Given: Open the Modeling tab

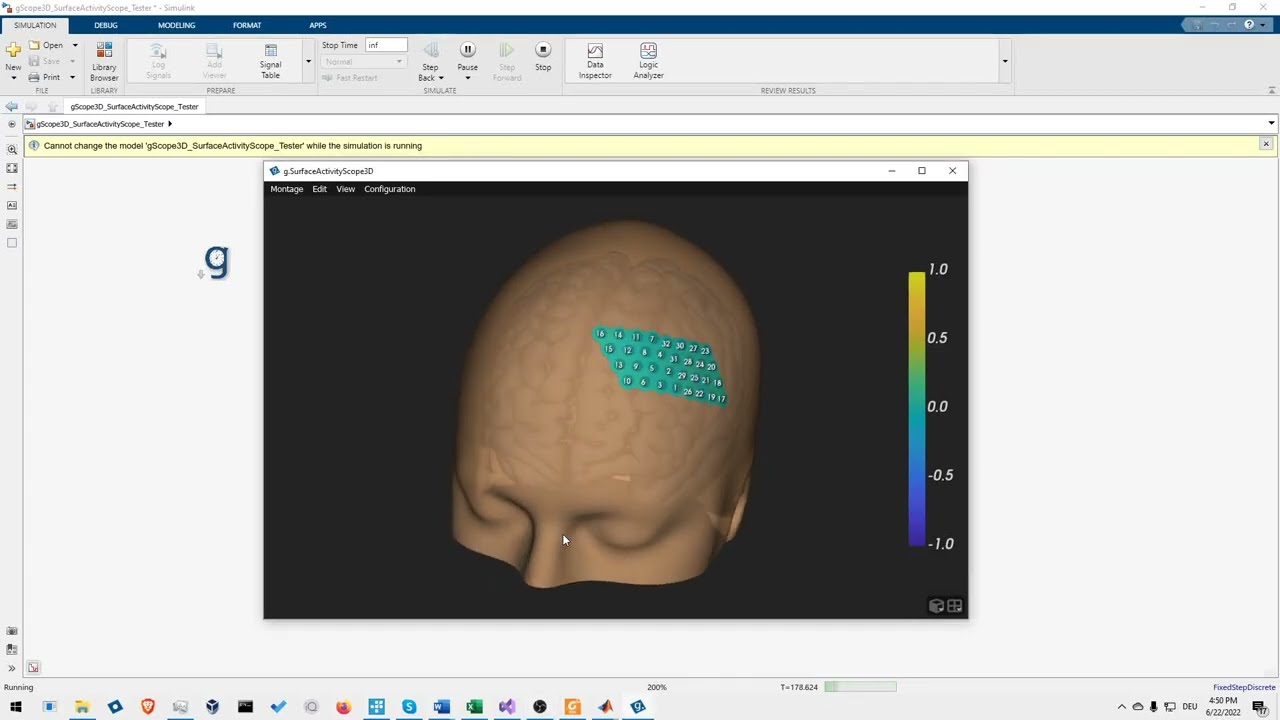Looking at the screenshot, I should point(176,25).
